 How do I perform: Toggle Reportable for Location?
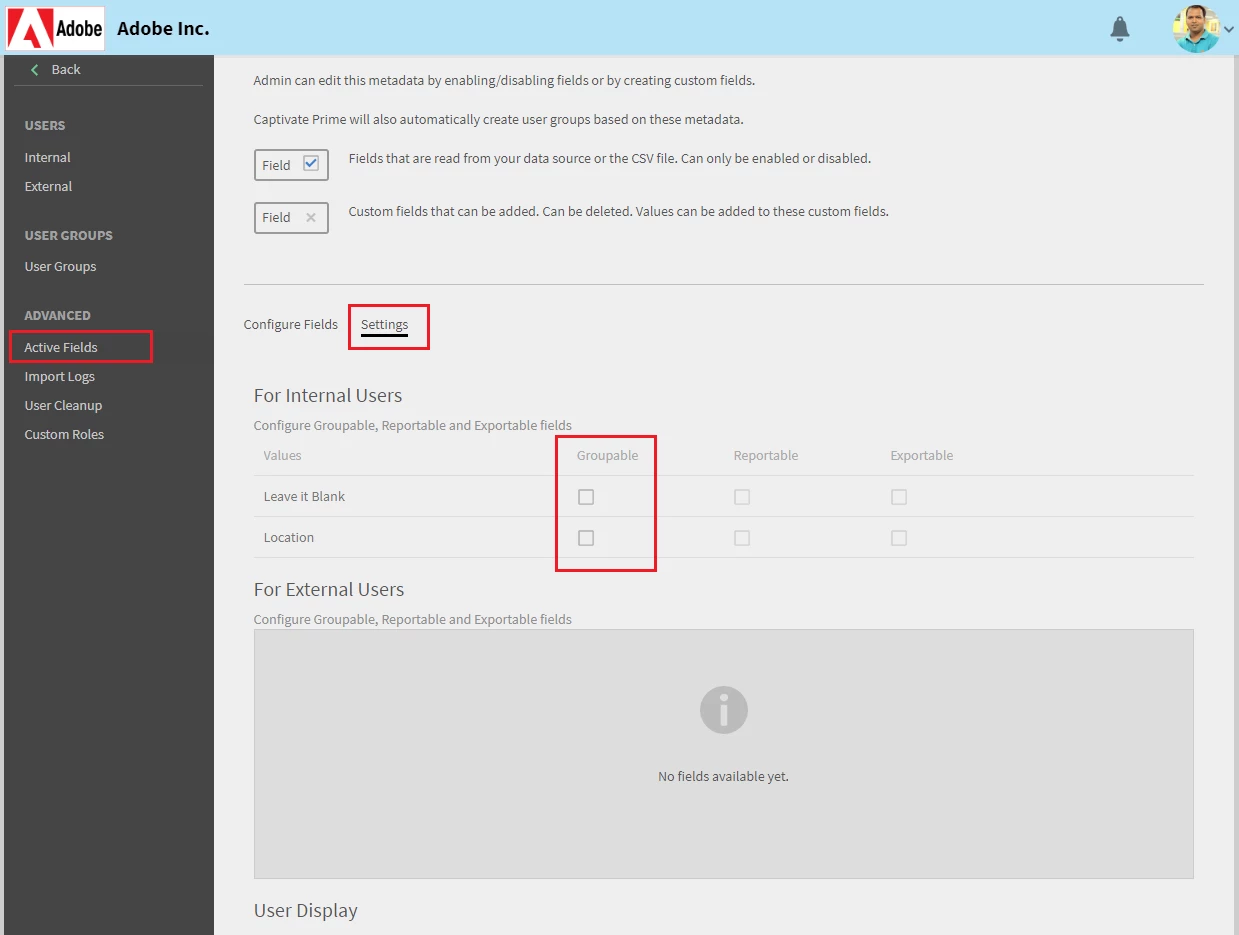(742, 538)
